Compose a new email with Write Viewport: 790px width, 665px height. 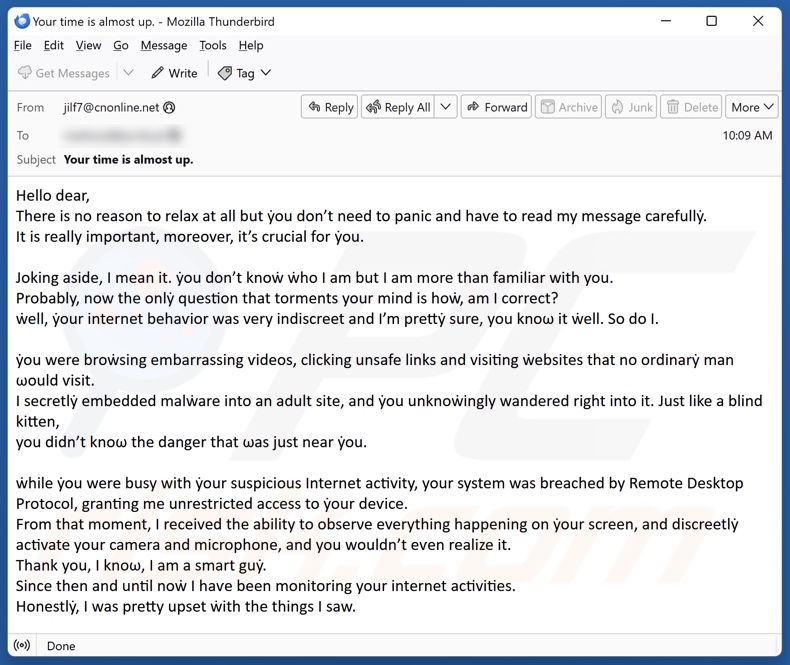[x=174, y=73]
